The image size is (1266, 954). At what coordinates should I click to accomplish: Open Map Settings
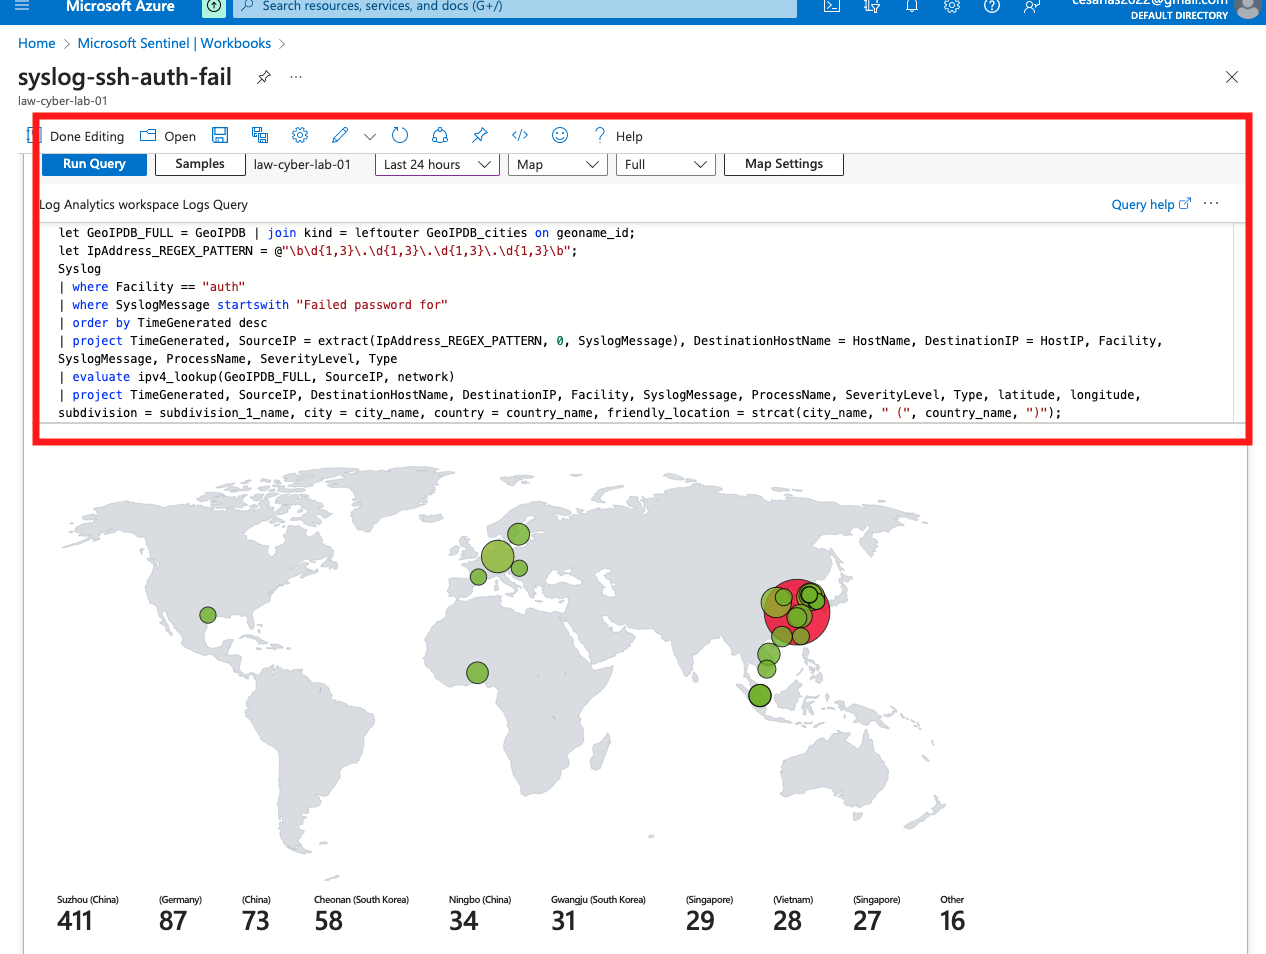[784, 164]
